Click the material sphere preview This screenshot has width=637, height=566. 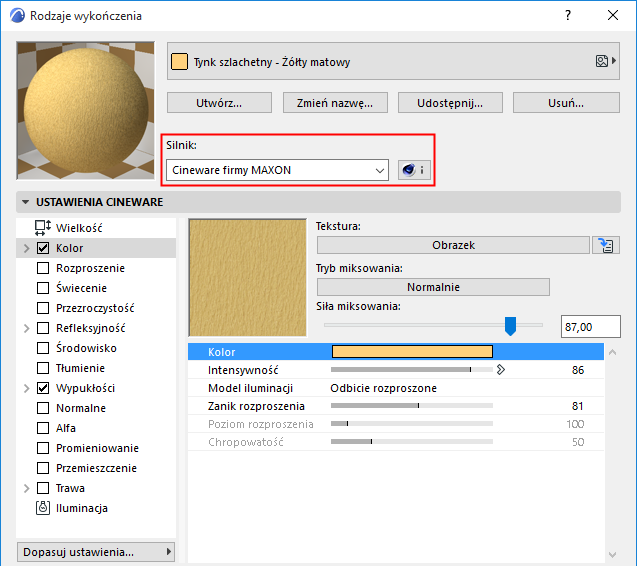coord(86,111)
